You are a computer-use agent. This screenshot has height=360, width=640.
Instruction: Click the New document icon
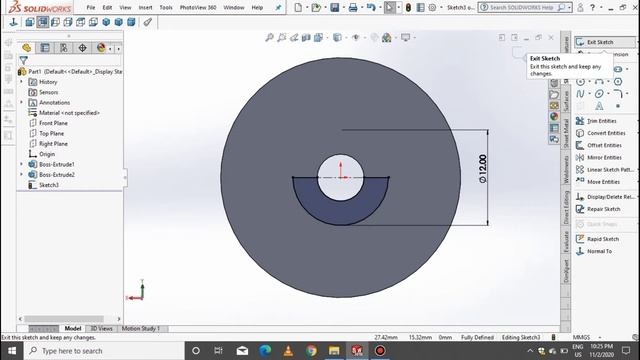[298, 7]
